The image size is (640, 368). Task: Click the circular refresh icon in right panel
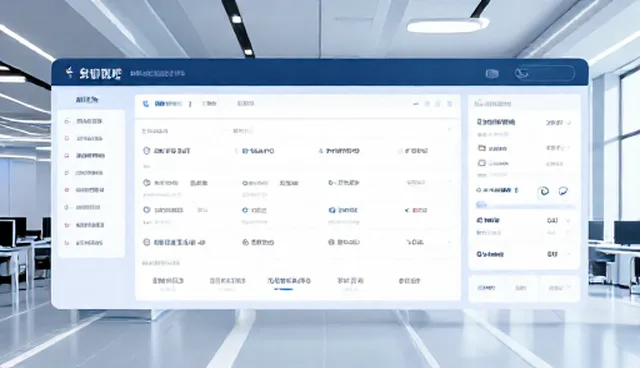(x=543, y=191)
